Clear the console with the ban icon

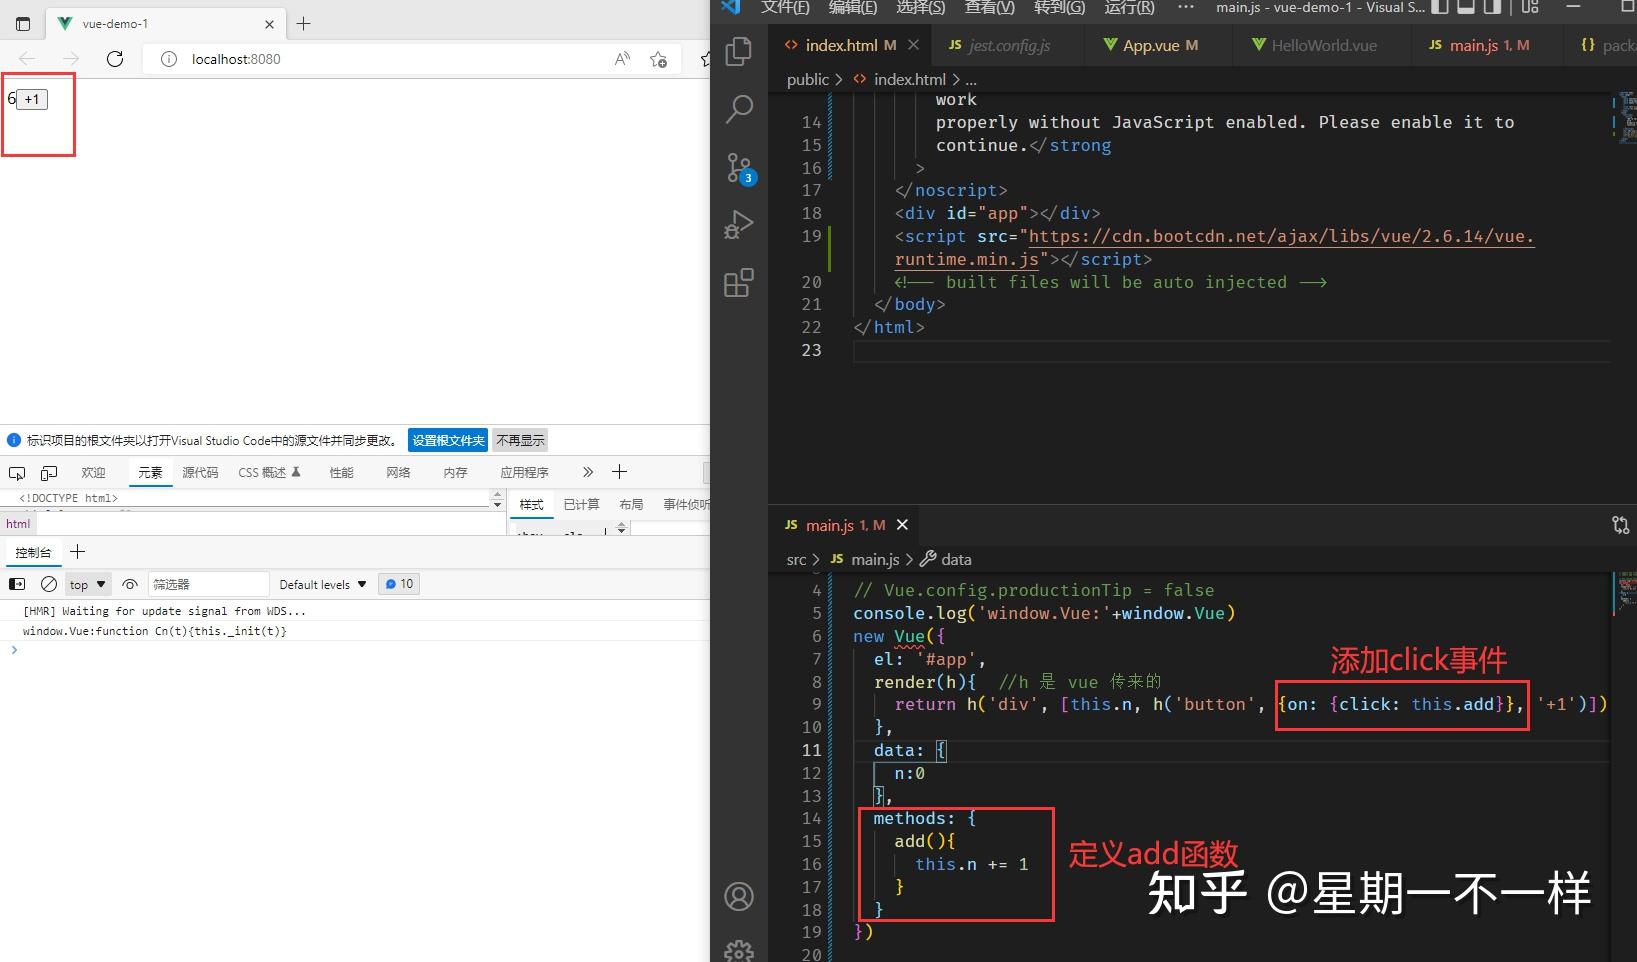(x=48, y=584)
